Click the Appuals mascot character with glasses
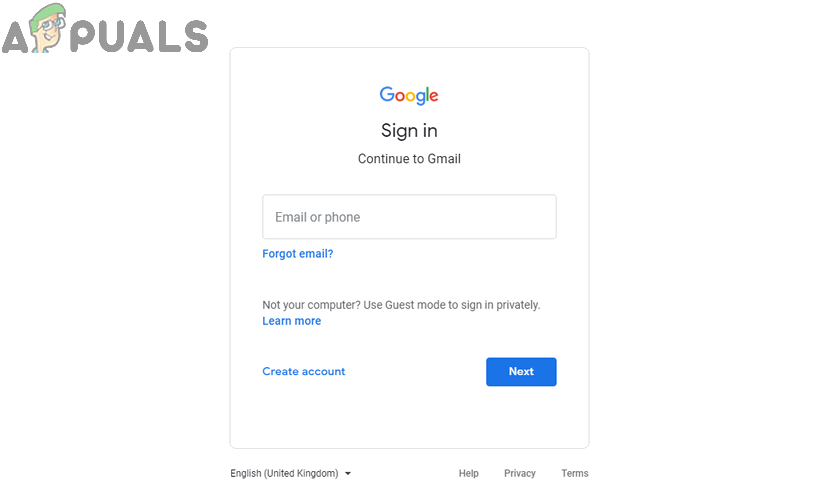 pyautogui.click(x=49, y=32)
